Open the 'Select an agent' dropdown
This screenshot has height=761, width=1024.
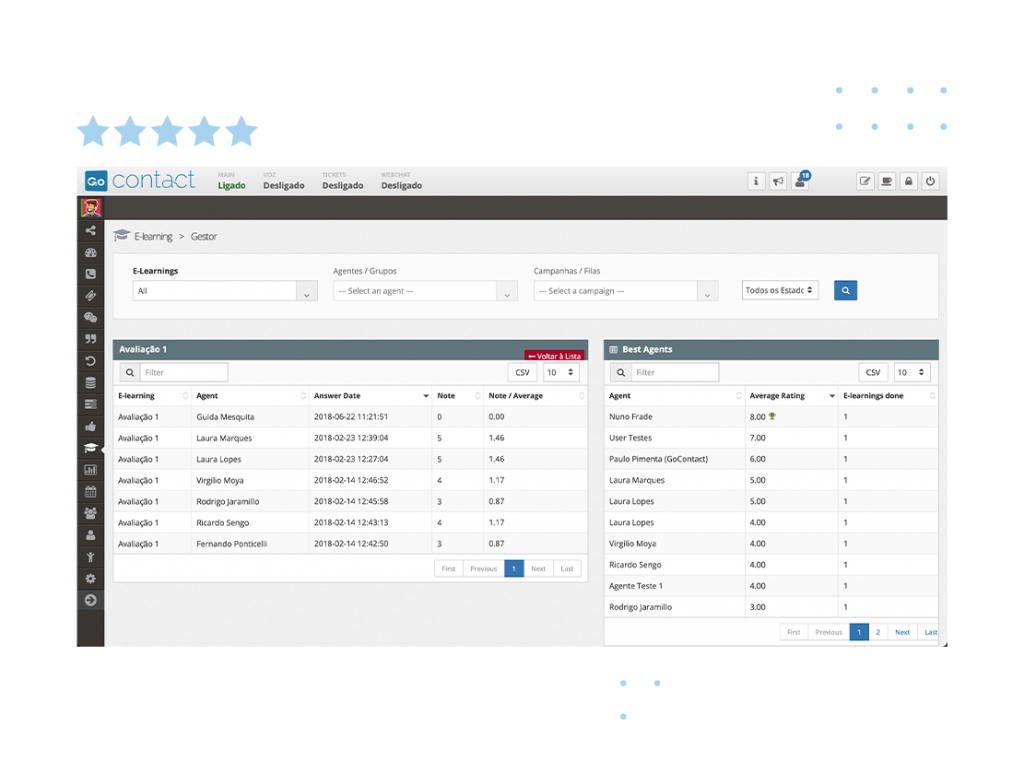tap(425, 291)
